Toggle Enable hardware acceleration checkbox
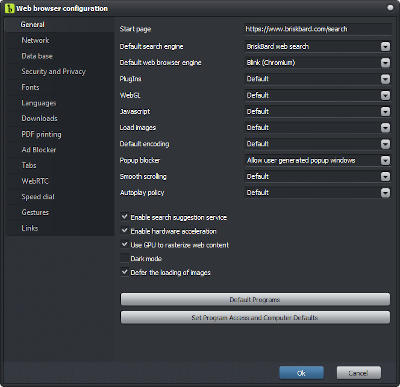This screenshot has height=387, width=400. (125, 231)
